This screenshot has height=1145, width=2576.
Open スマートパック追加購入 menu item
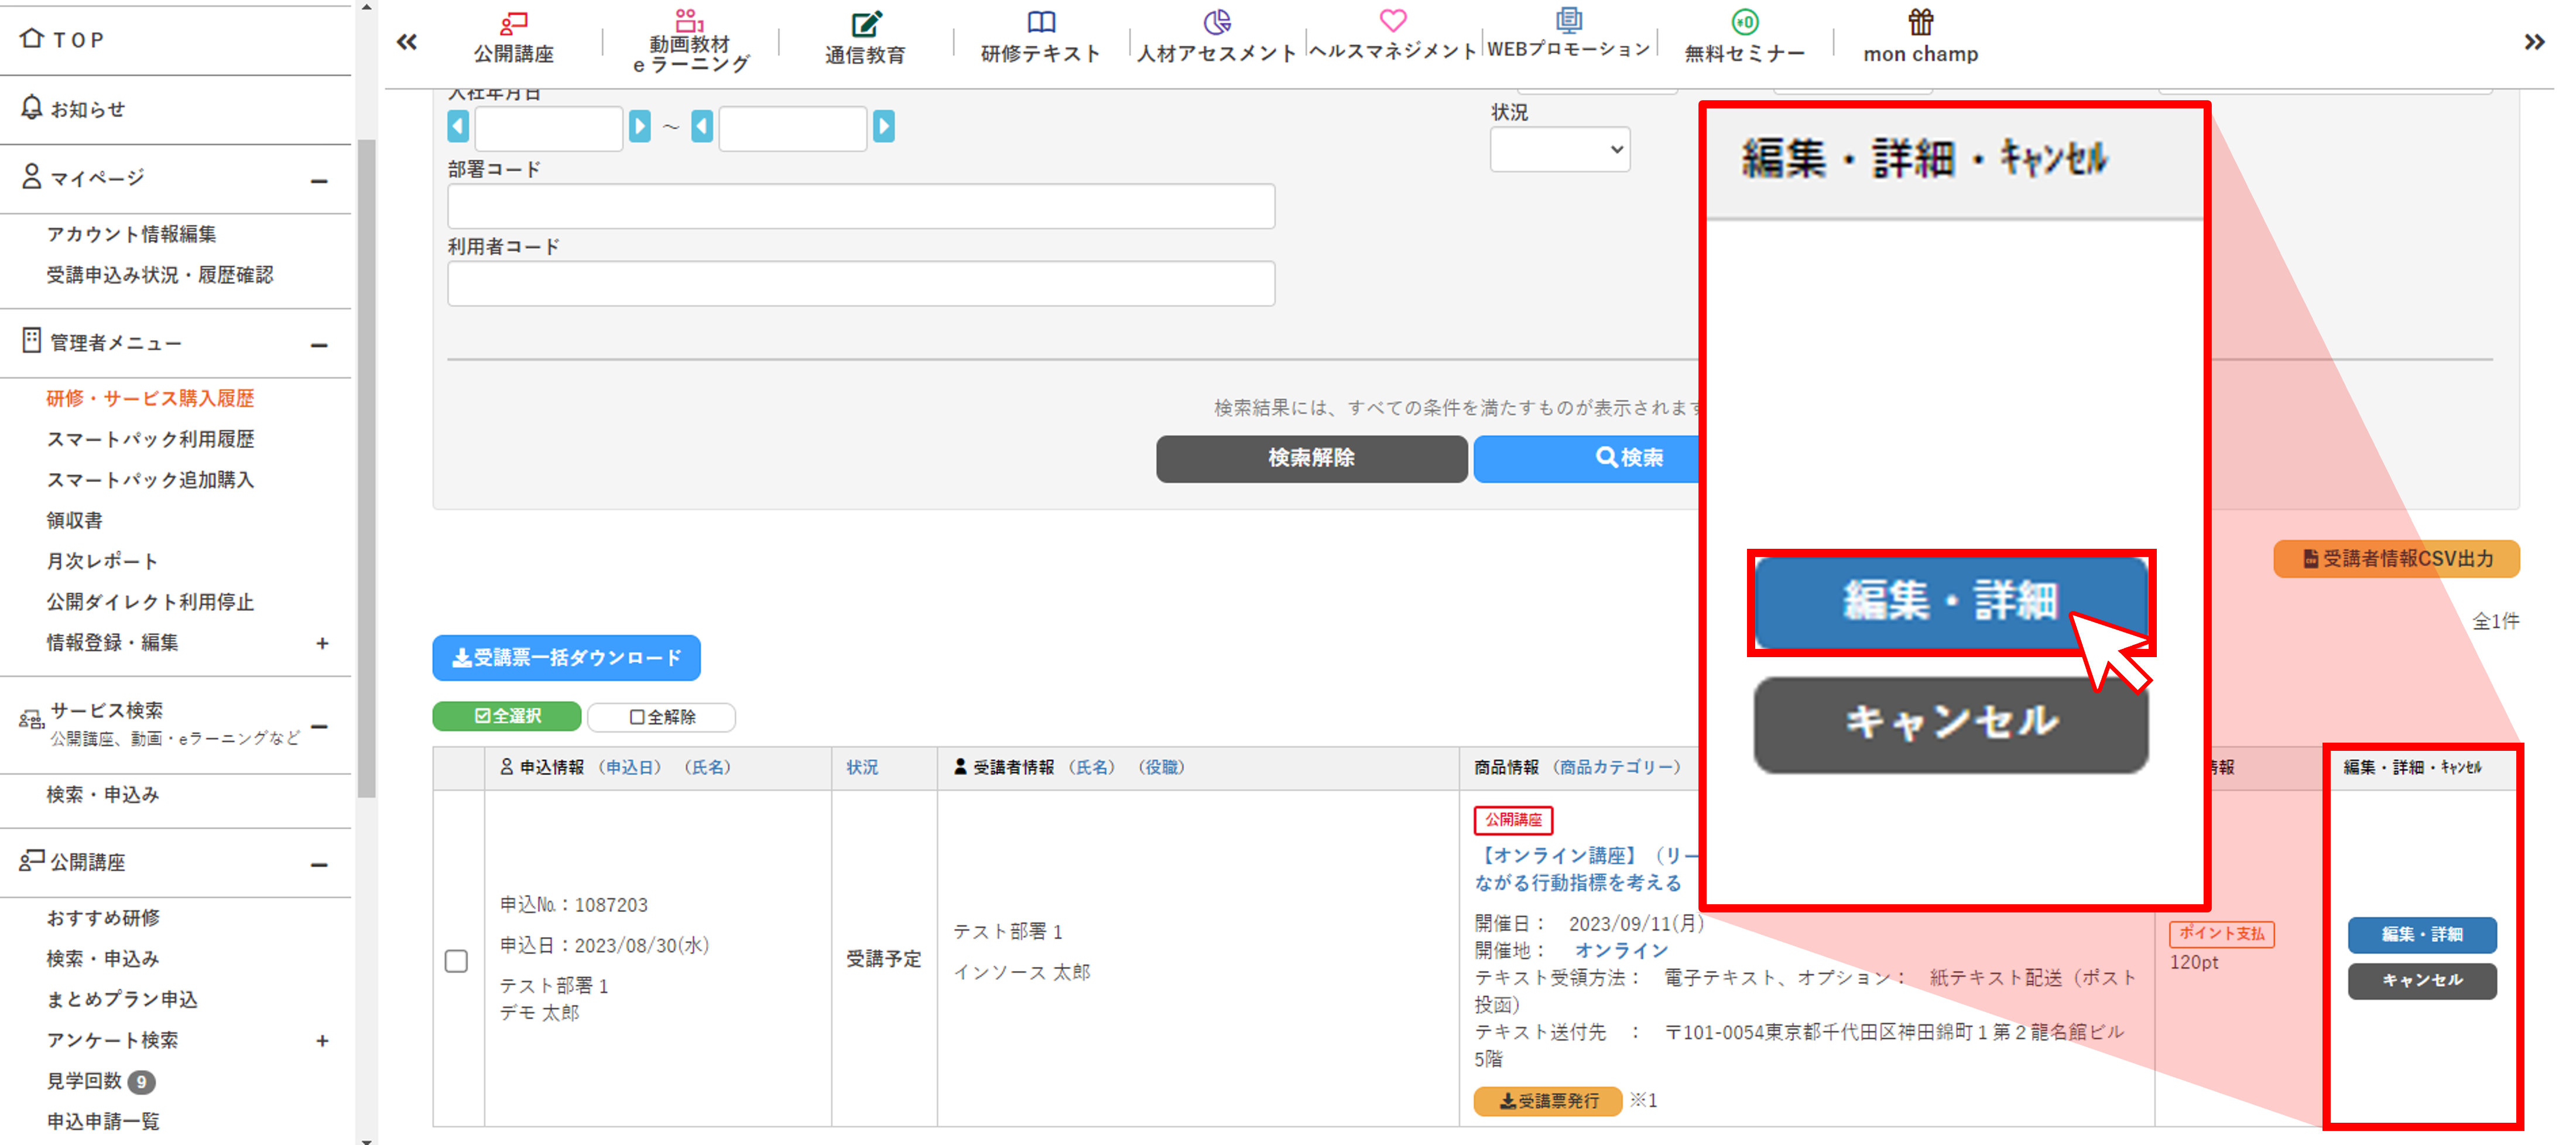(x=150, y=480)
